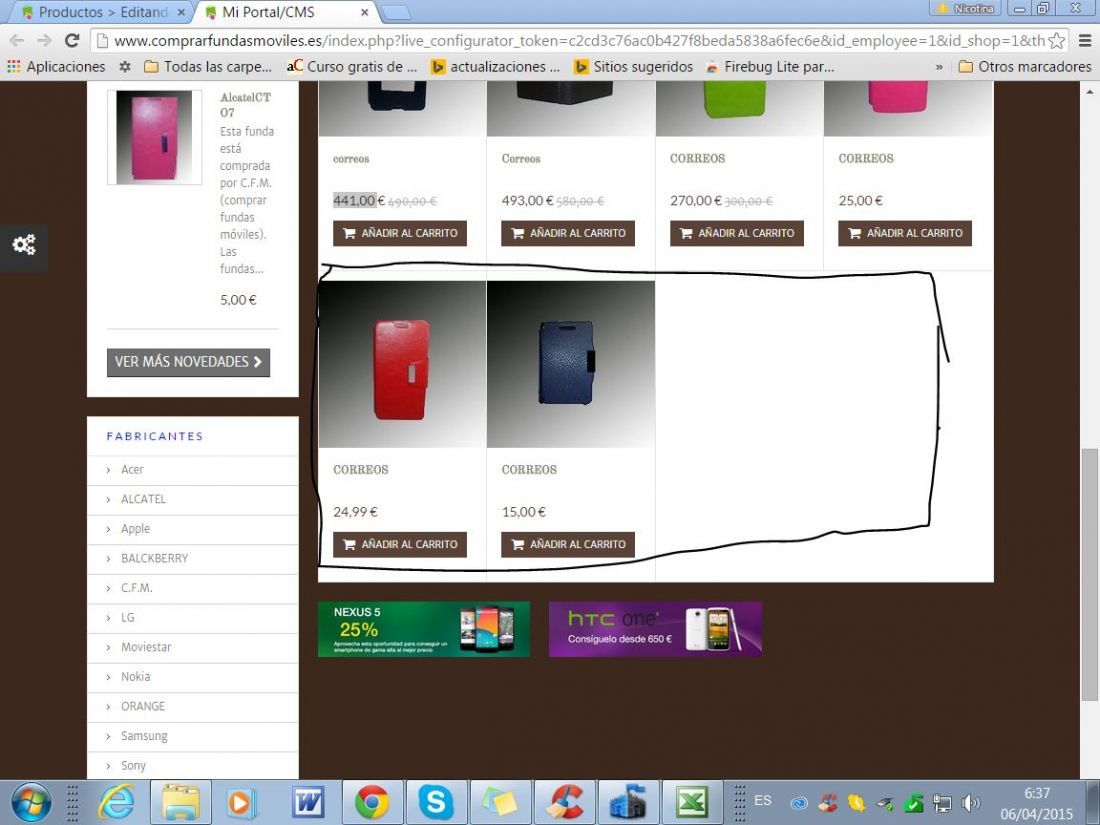Launch Internet Explorer from the taskbar
This screenshot has width=1100, height=825.
click(116, 803)
